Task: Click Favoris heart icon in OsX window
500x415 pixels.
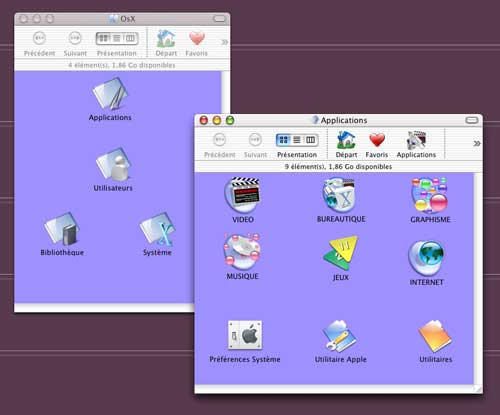Action: (x=197, y=39)
